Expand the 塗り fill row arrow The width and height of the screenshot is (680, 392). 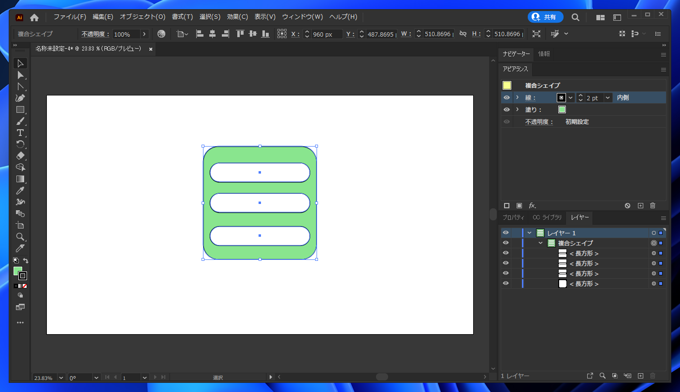point(517,110)
